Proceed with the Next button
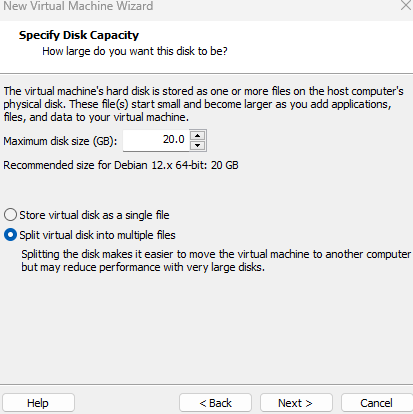Image resolution: width=413 pixels, height=414 pixels. 296,403
